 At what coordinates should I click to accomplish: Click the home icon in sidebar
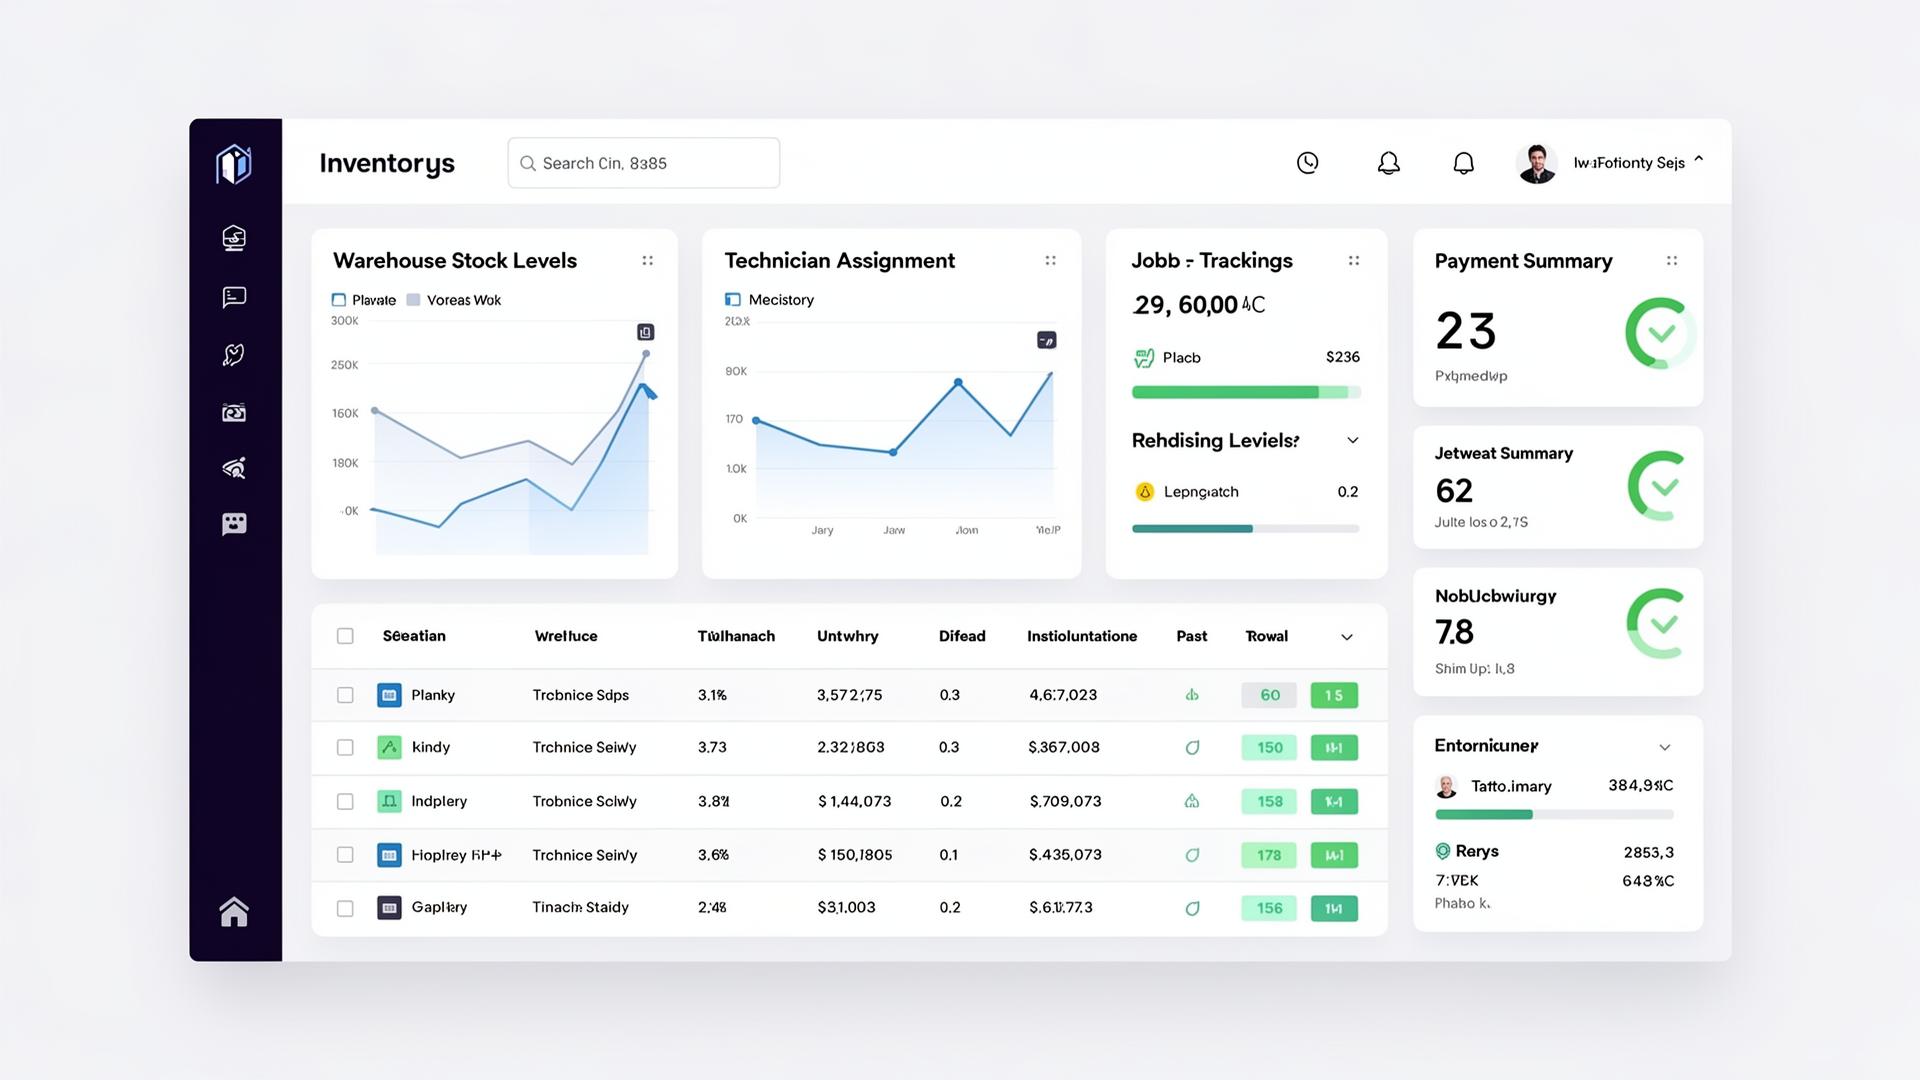click(234, 912)
